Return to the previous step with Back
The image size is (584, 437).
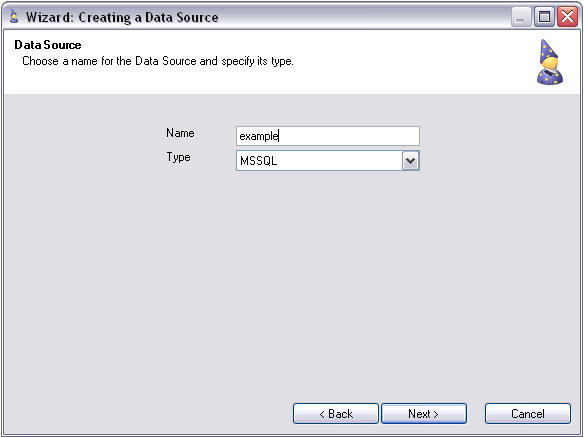point(336,414)
